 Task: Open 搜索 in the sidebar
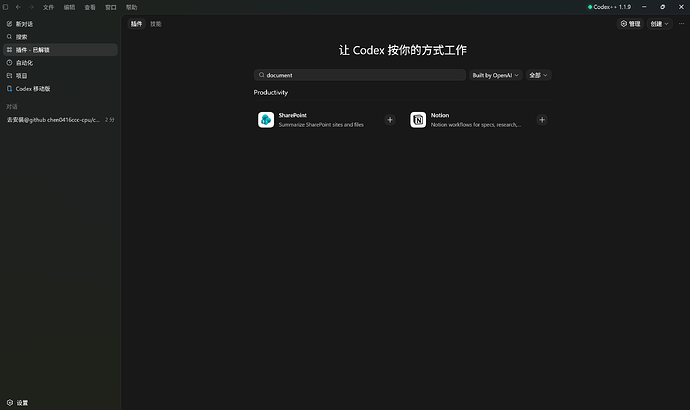click(x=60, y=37)
